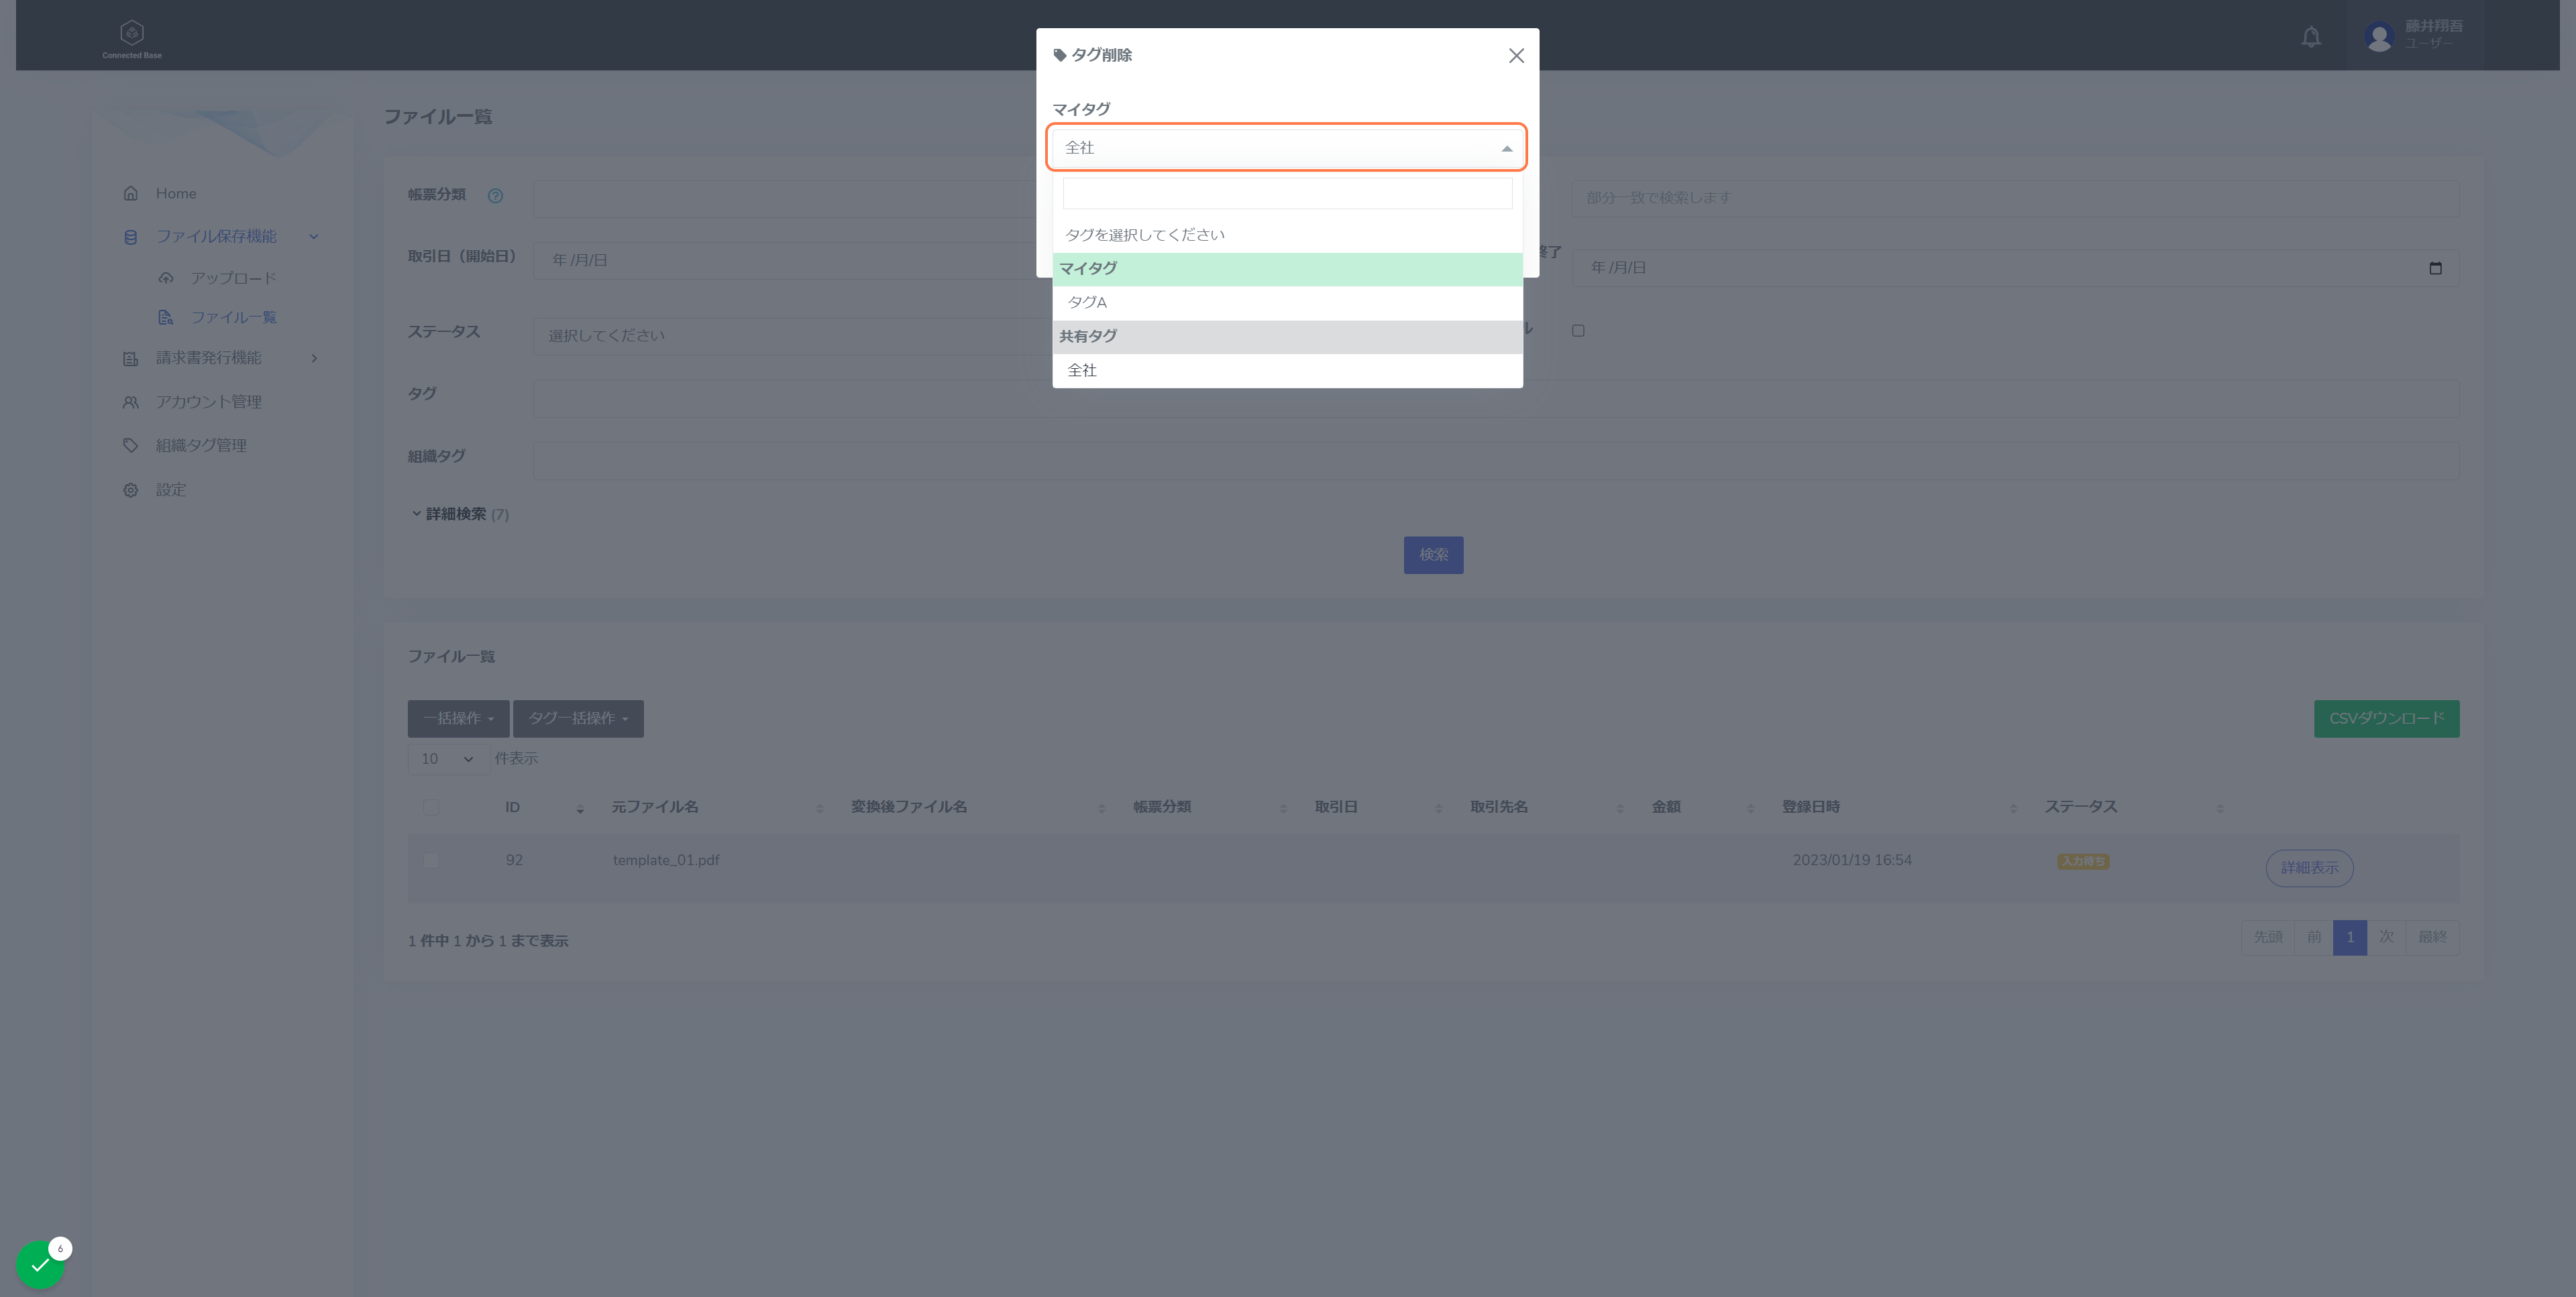2576x1297 pixels.
Task: Open the notifications bell
Action: [x=2310, y=37]
